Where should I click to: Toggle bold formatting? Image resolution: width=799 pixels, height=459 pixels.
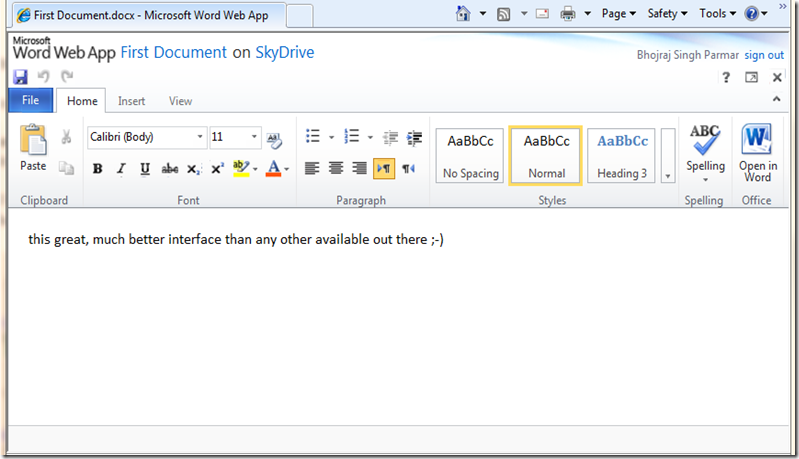pyautogui.click(x=97, y=169)
